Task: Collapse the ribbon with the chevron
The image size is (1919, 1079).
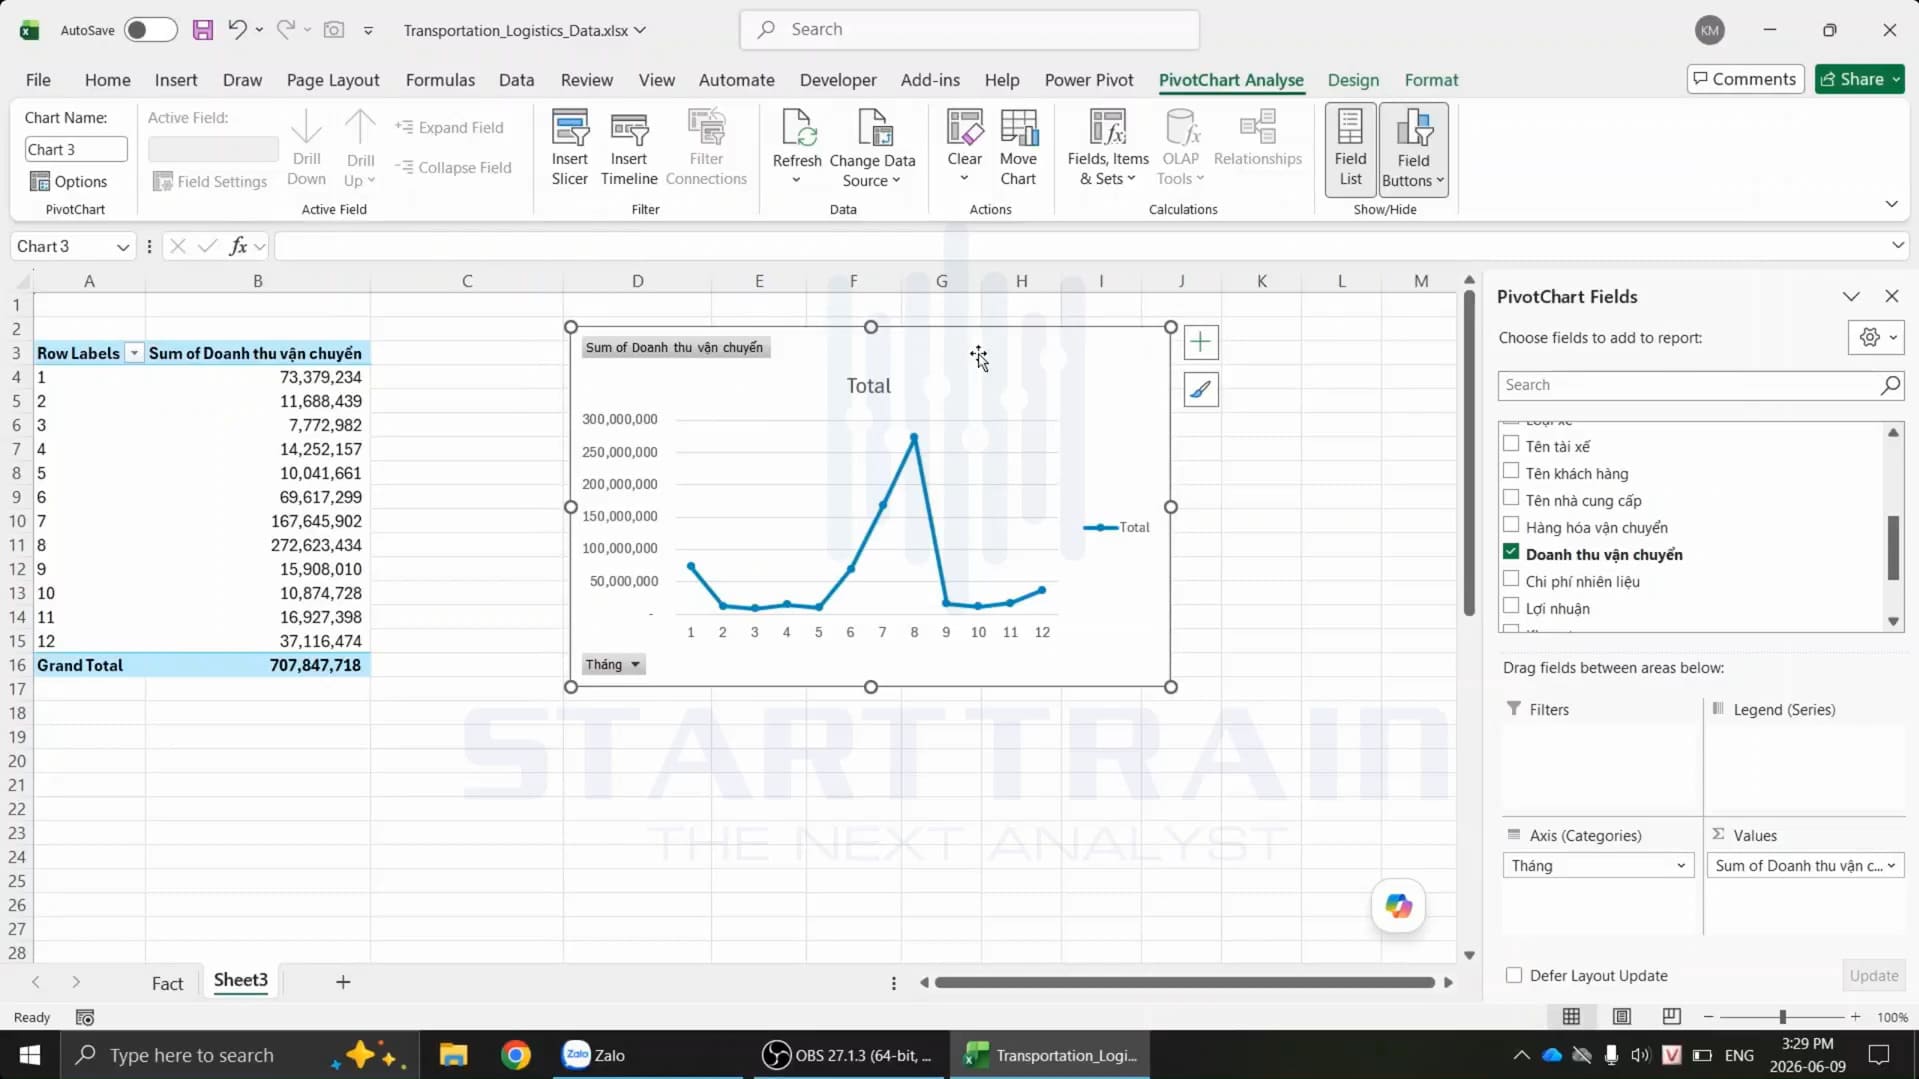Action: click(1891, 204)
